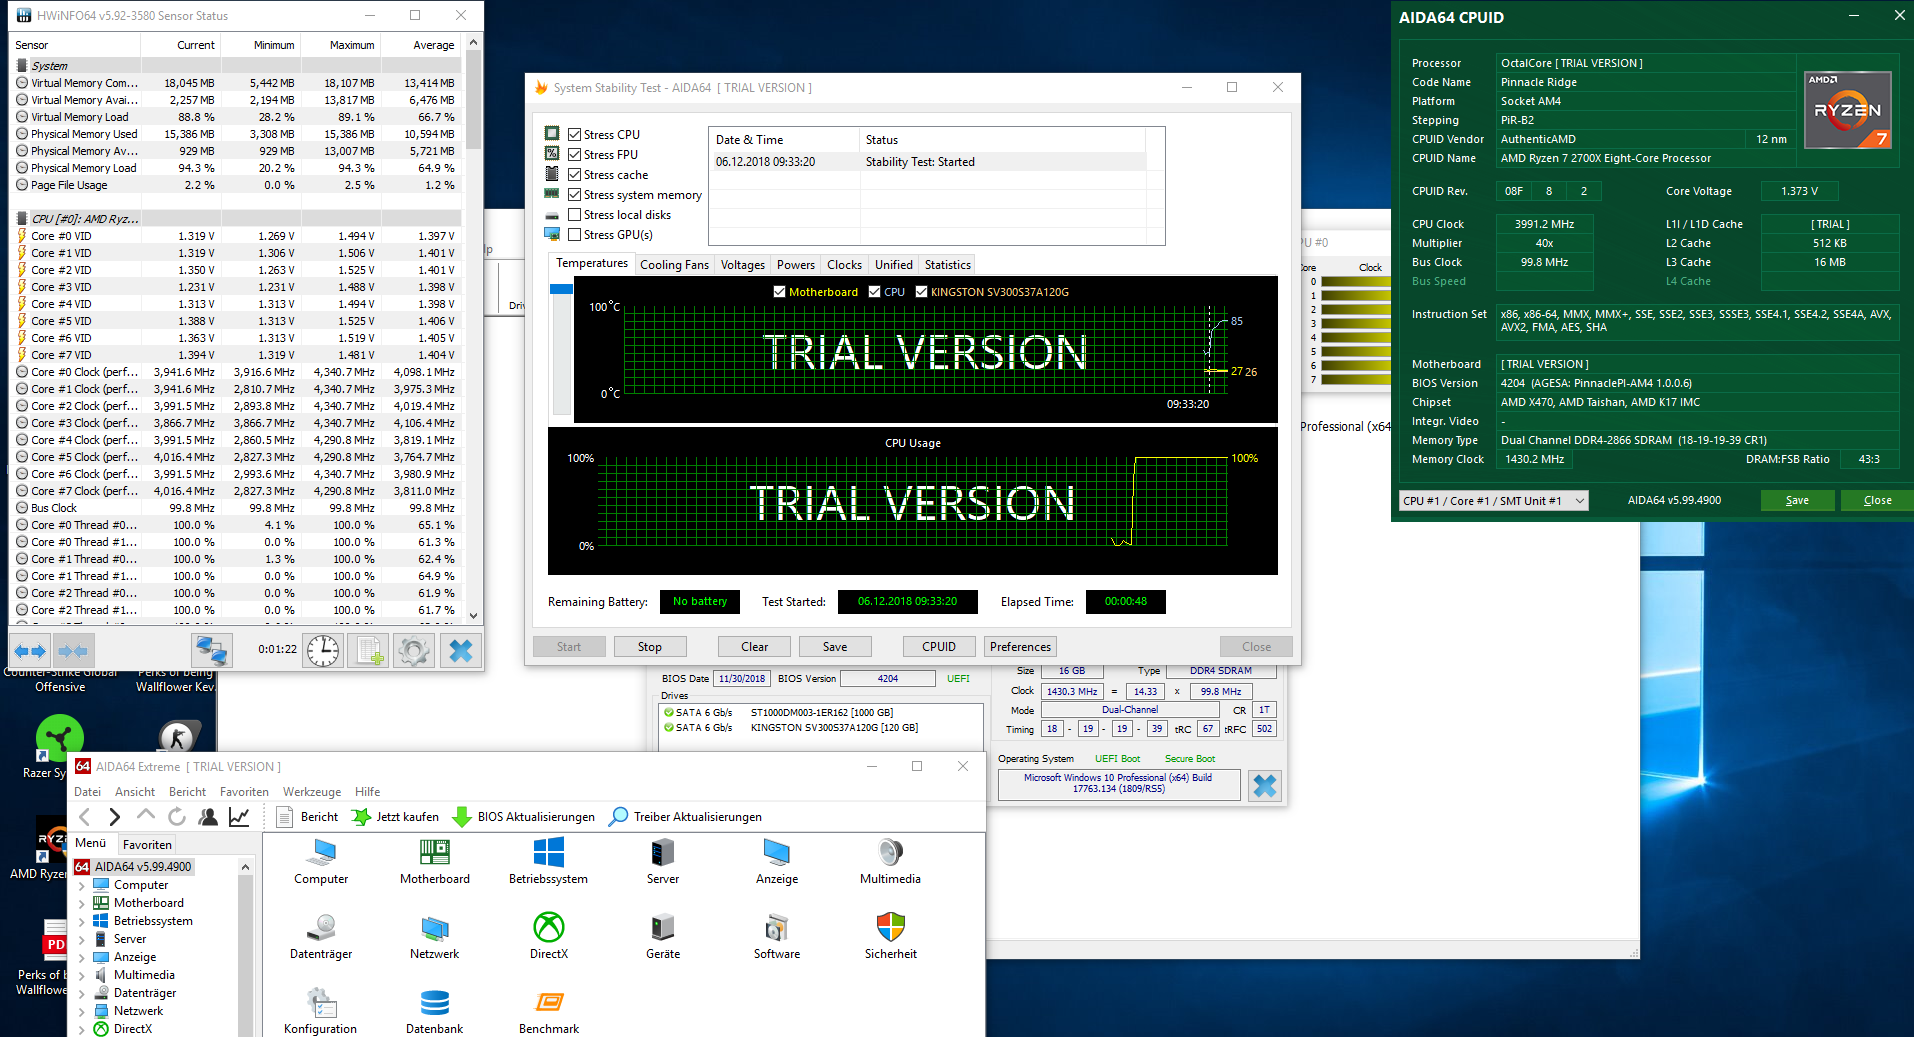Screen dimensions: 1914x1037
Task: Open the CPU #1 / Core #1 dropdown
Action: click(x=1494, y=501)
